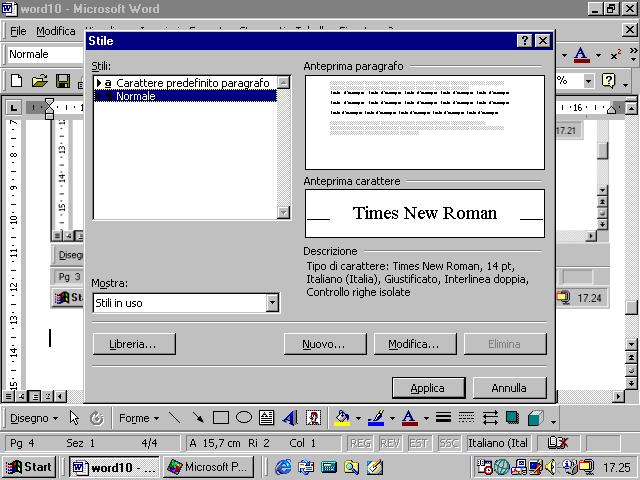Launch Internet Explorer from quick launch

click(283, 467)
